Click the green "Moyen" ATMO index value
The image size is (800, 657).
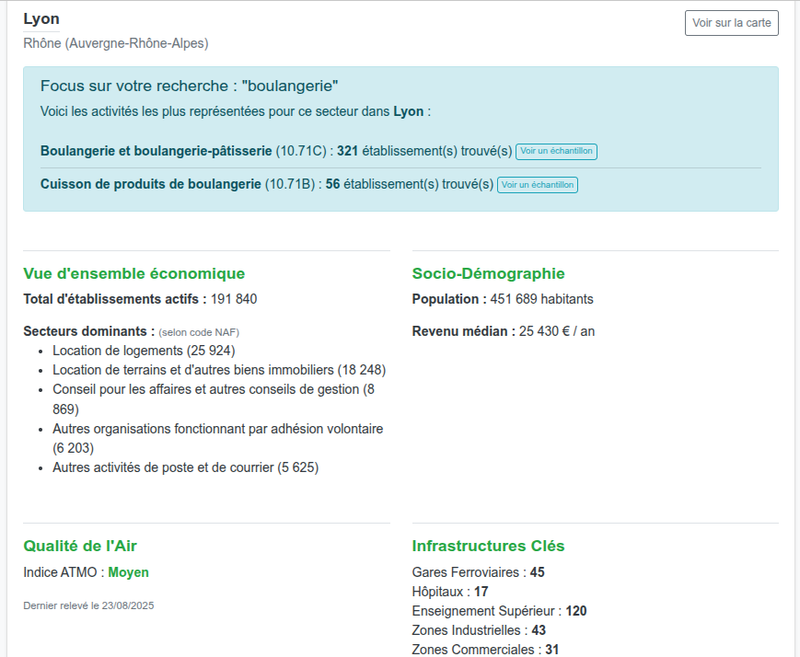point(128,573)
